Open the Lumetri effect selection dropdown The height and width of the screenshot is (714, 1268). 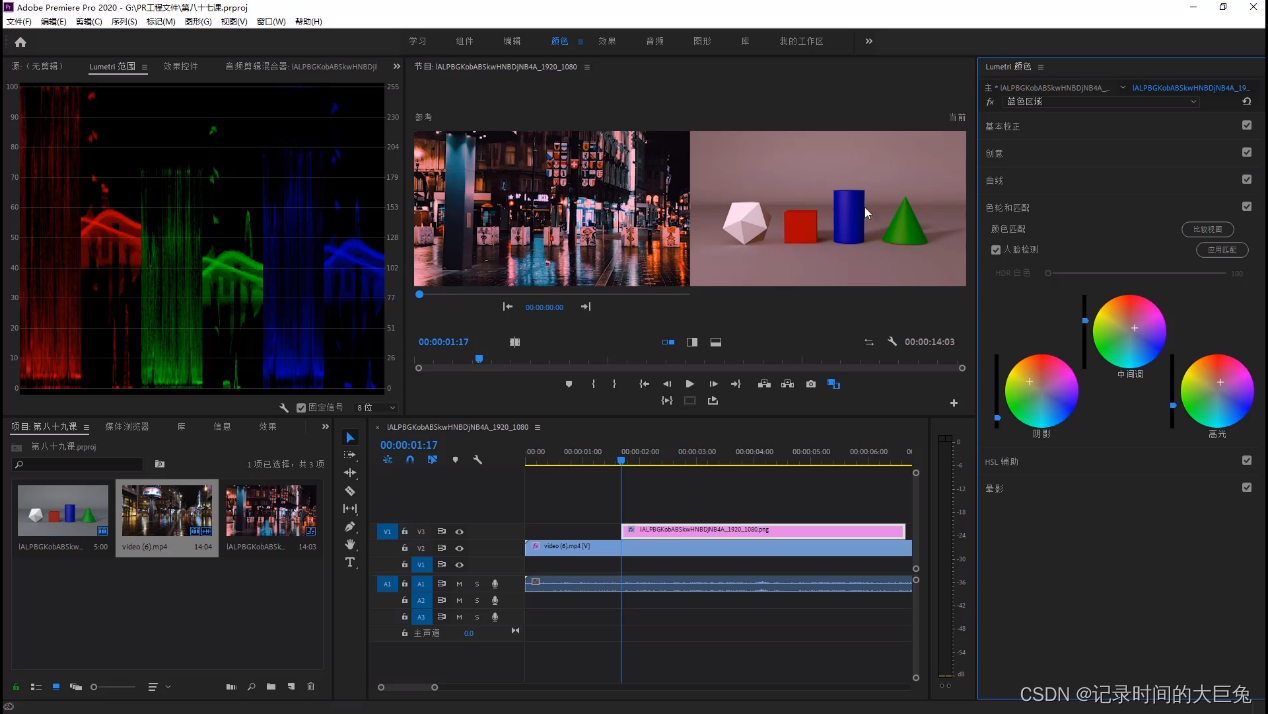tap(1100, 102)
